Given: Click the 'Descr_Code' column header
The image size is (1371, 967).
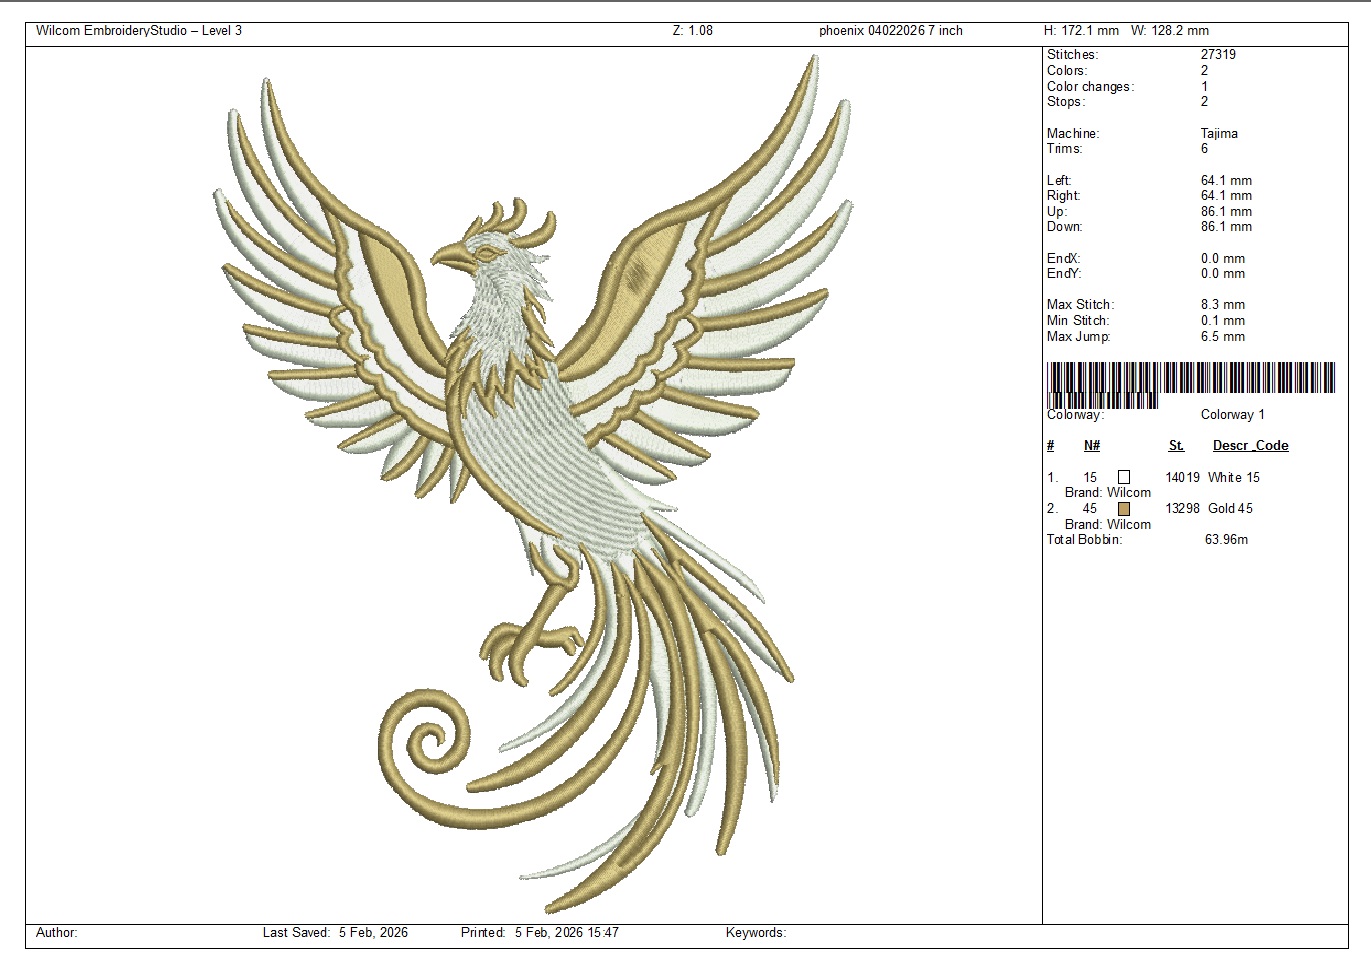Looking at the screenshot, I should (1250, 446).
